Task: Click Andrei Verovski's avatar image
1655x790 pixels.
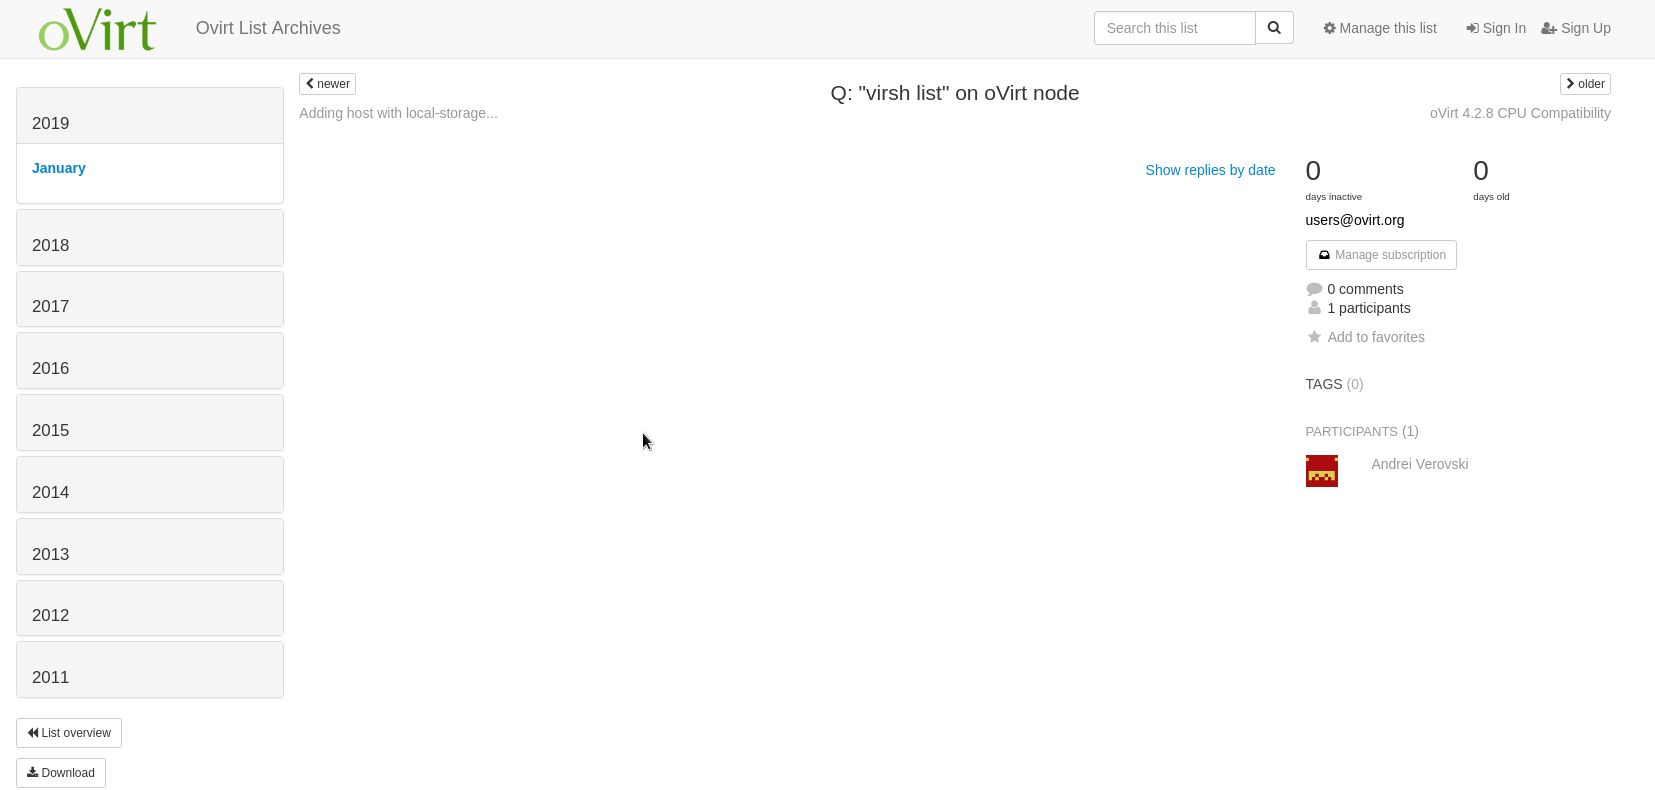Action: (1321, 471)
